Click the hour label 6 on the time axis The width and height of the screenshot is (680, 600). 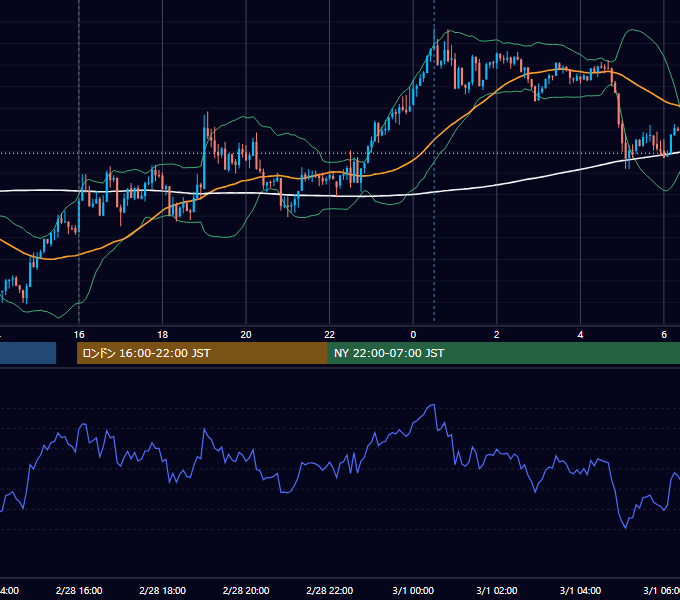coord(664,335)
